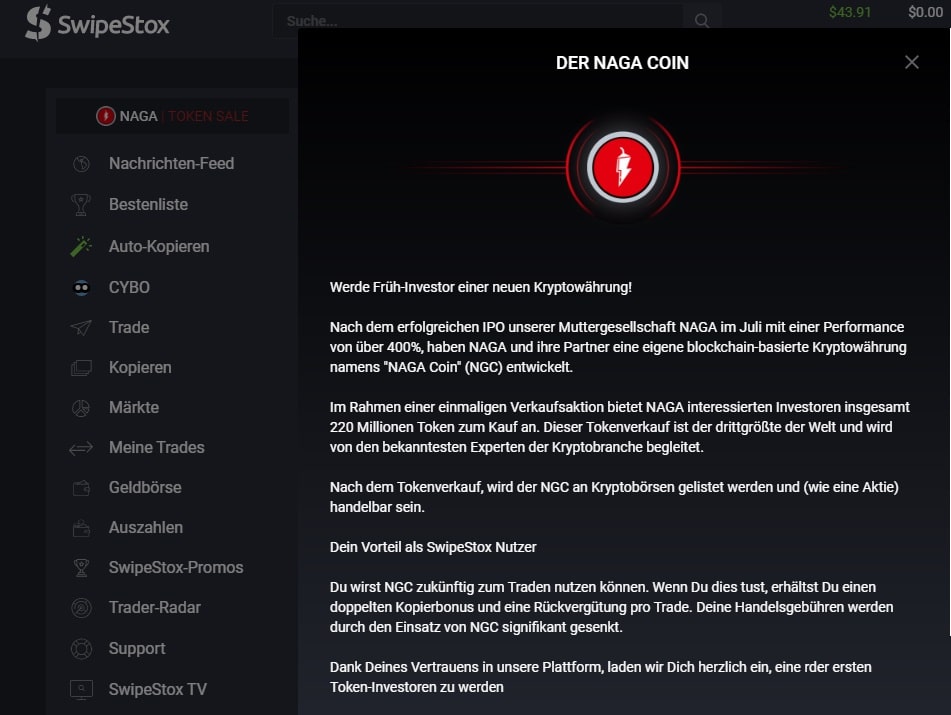The image size is (951, 715).
Task: Click the search magnifier icon
Action: pos(702,21)
